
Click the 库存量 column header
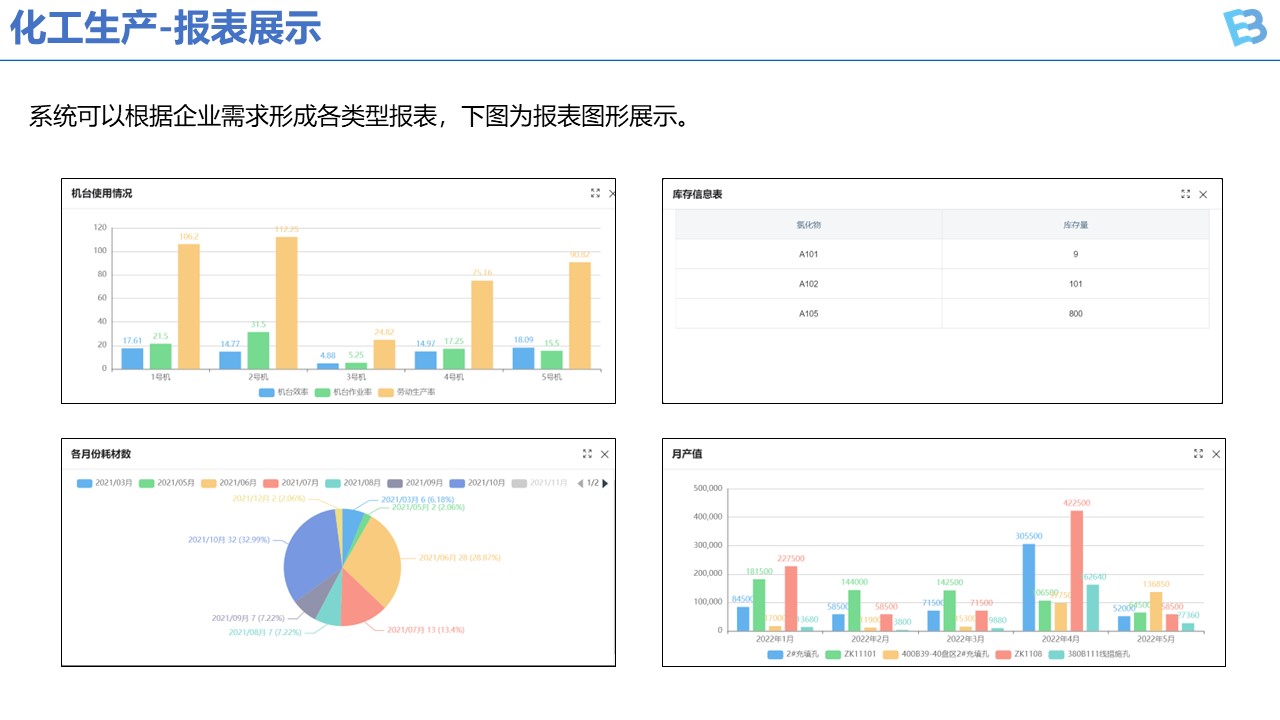pos(1075,225)
